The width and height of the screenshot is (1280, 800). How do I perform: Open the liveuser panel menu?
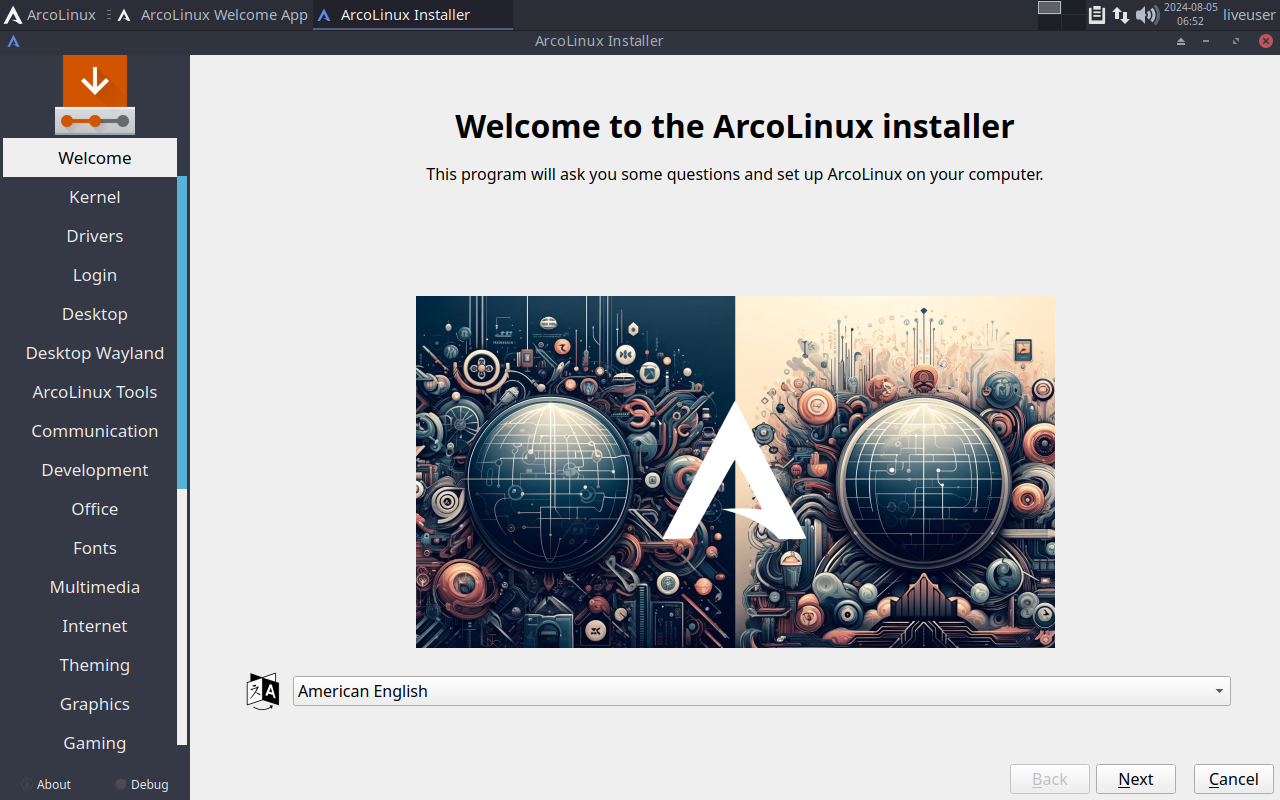(x=1248, y=15)
